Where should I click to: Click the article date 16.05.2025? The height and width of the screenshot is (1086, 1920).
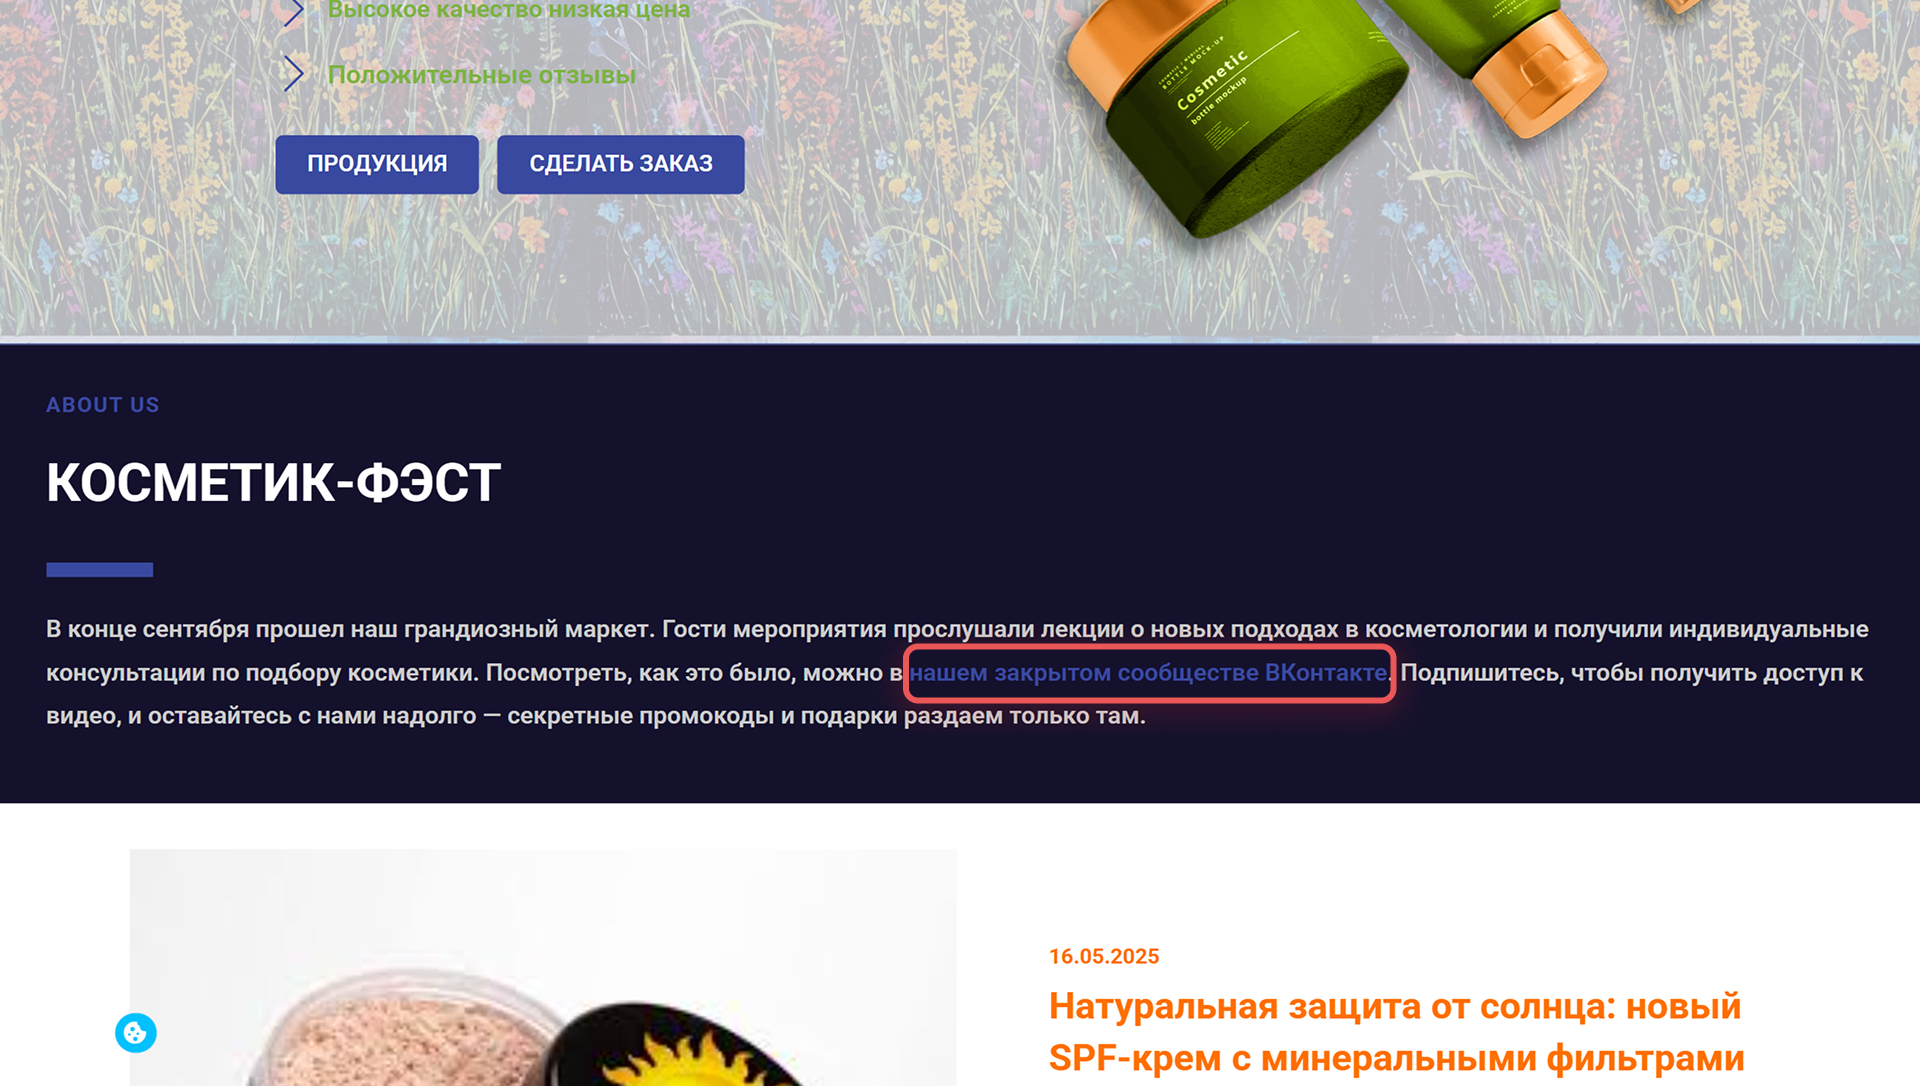[x=1104, y=956]
